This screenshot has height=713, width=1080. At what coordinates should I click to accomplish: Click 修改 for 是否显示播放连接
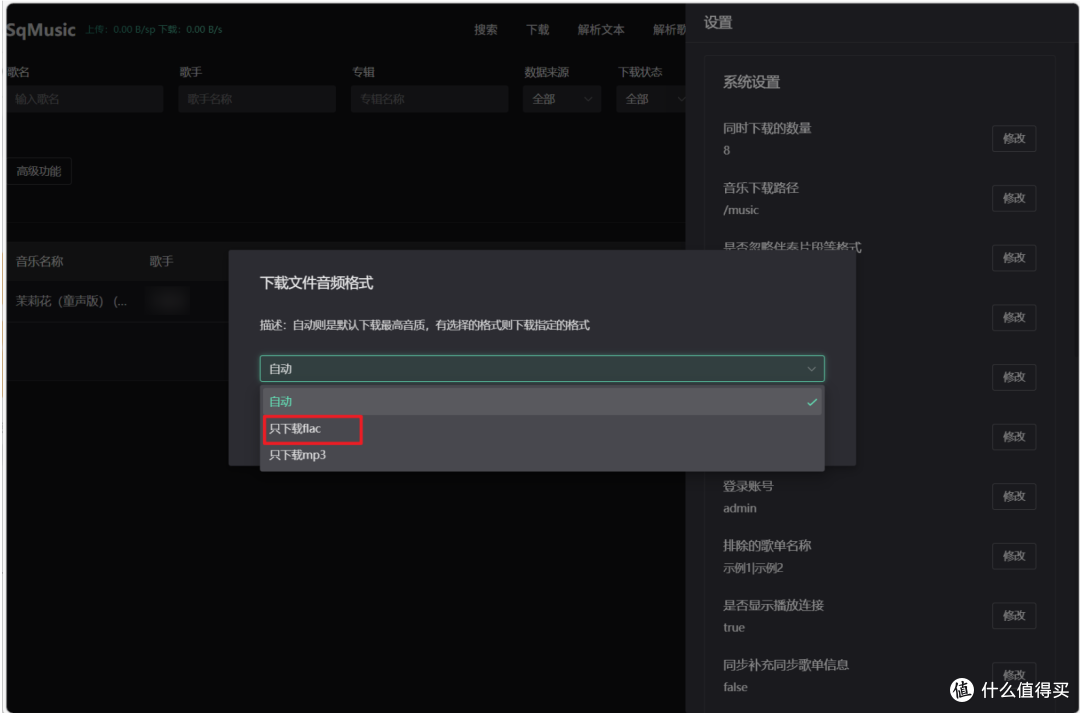[1014, 616]
